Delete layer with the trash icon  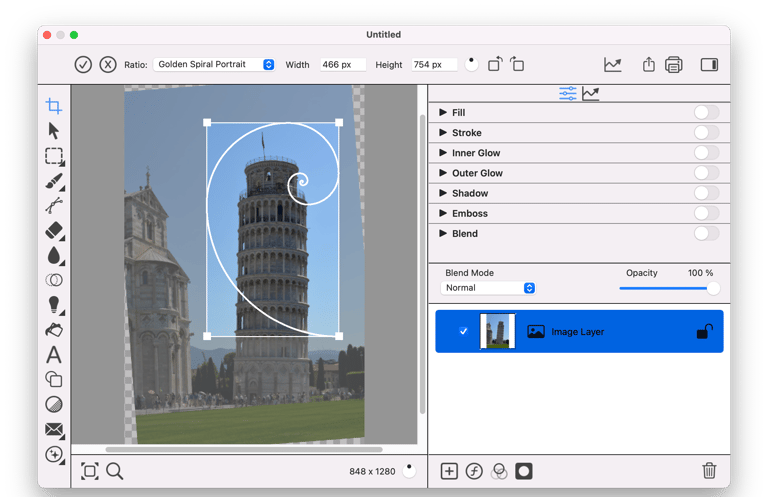pyautogui.click(x=709, y=471)
